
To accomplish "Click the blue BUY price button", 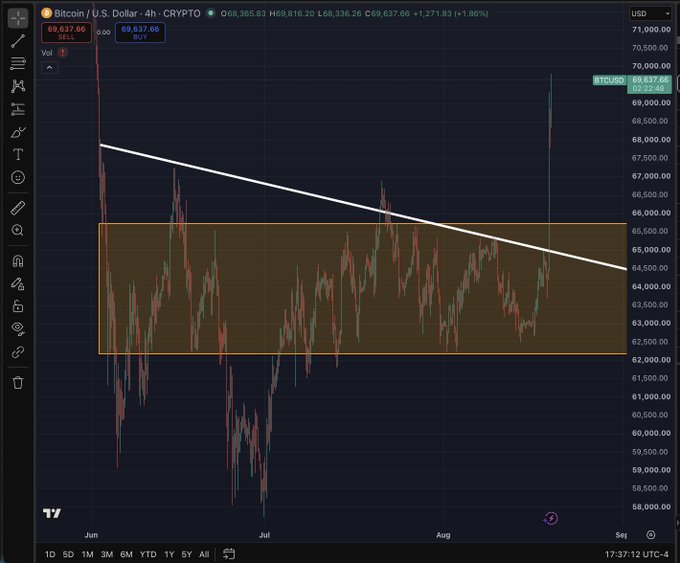I will point(140,33).
